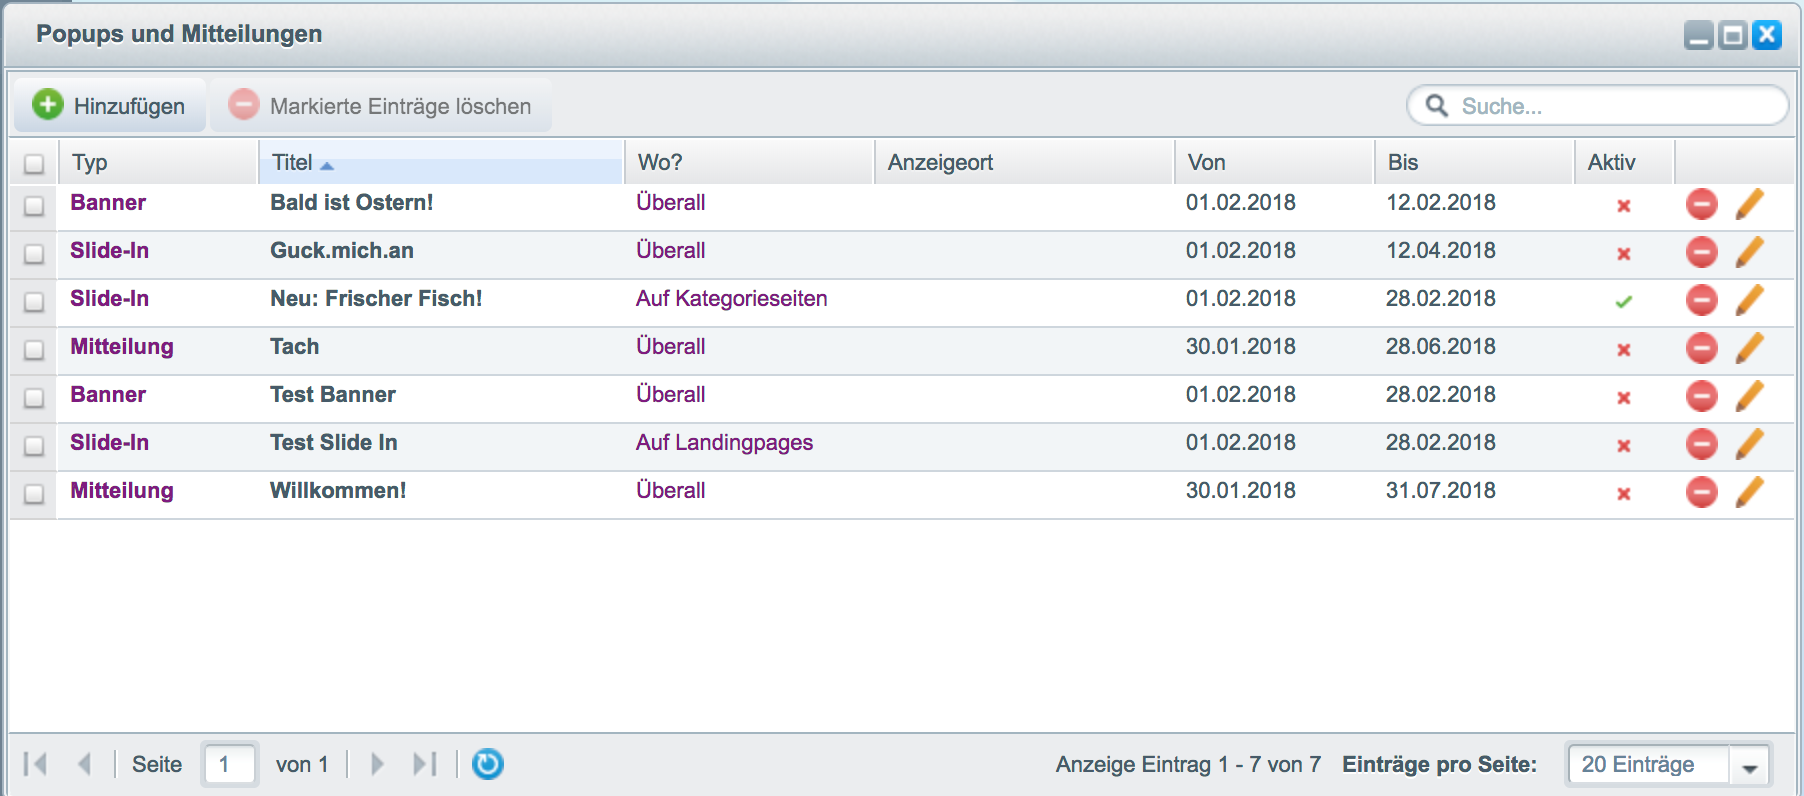The height and width of the screenshot is (796, 1804).
Task: Delete the 'Test Banner' entry
Action: coord(1701,396)
